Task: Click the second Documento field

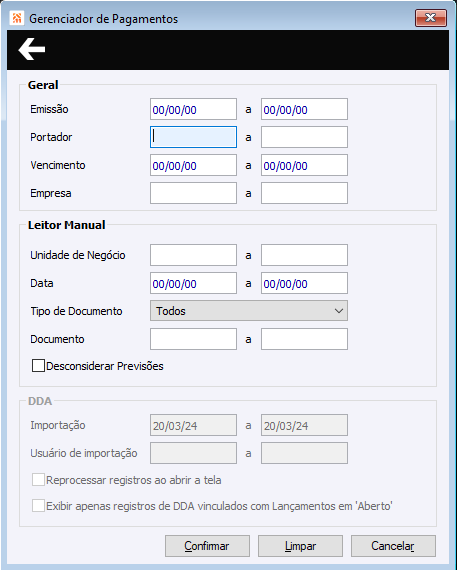Action: coord(304,339)
